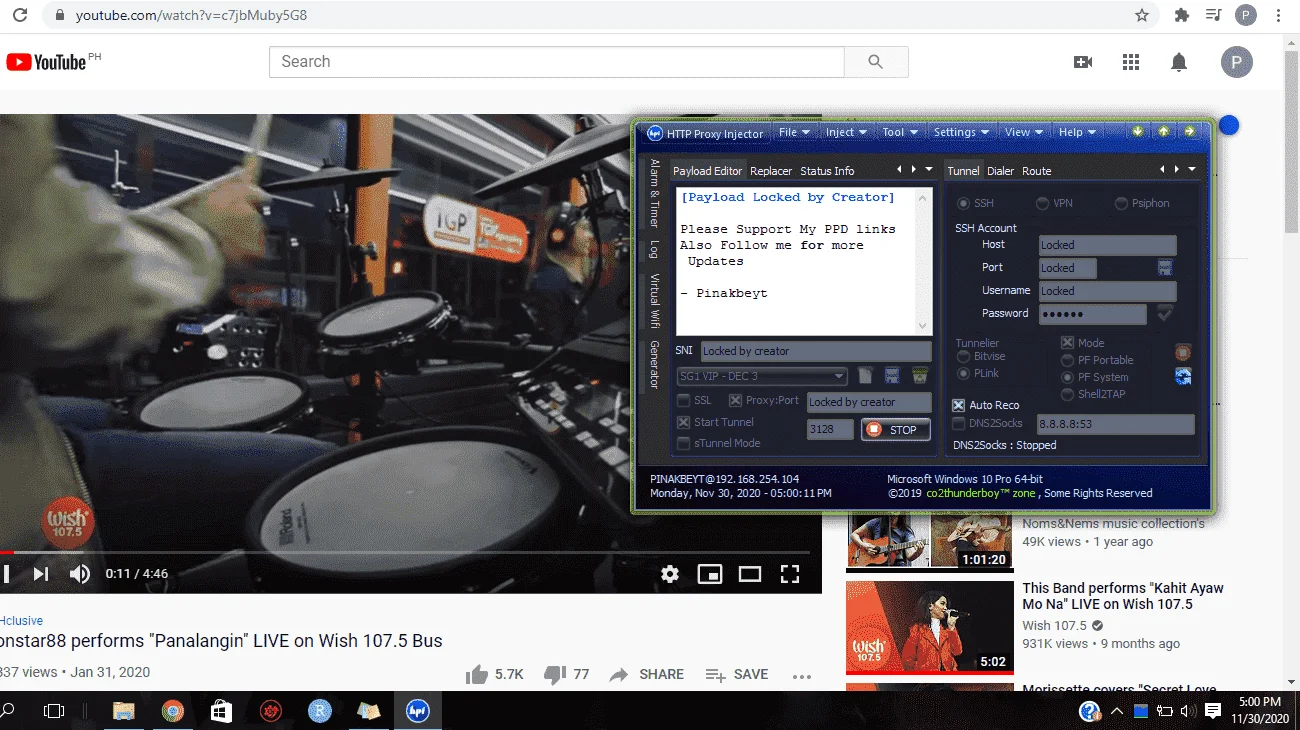
Task: Expand the Payload Editor tab list arrow
Action: pos(929,169)
